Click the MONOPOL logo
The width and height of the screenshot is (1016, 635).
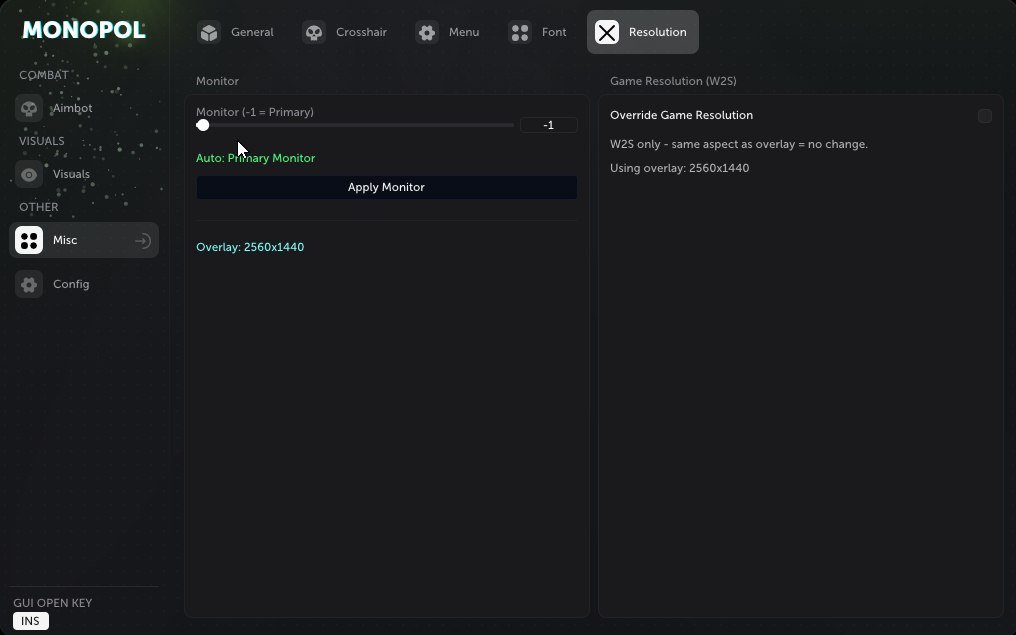84,30
